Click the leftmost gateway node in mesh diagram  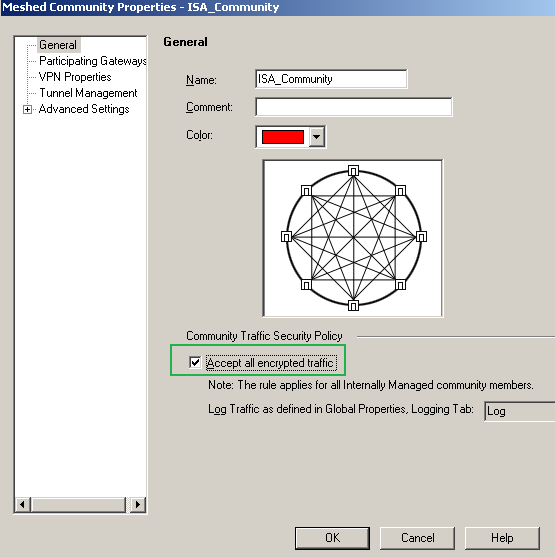tap(286, 236)
